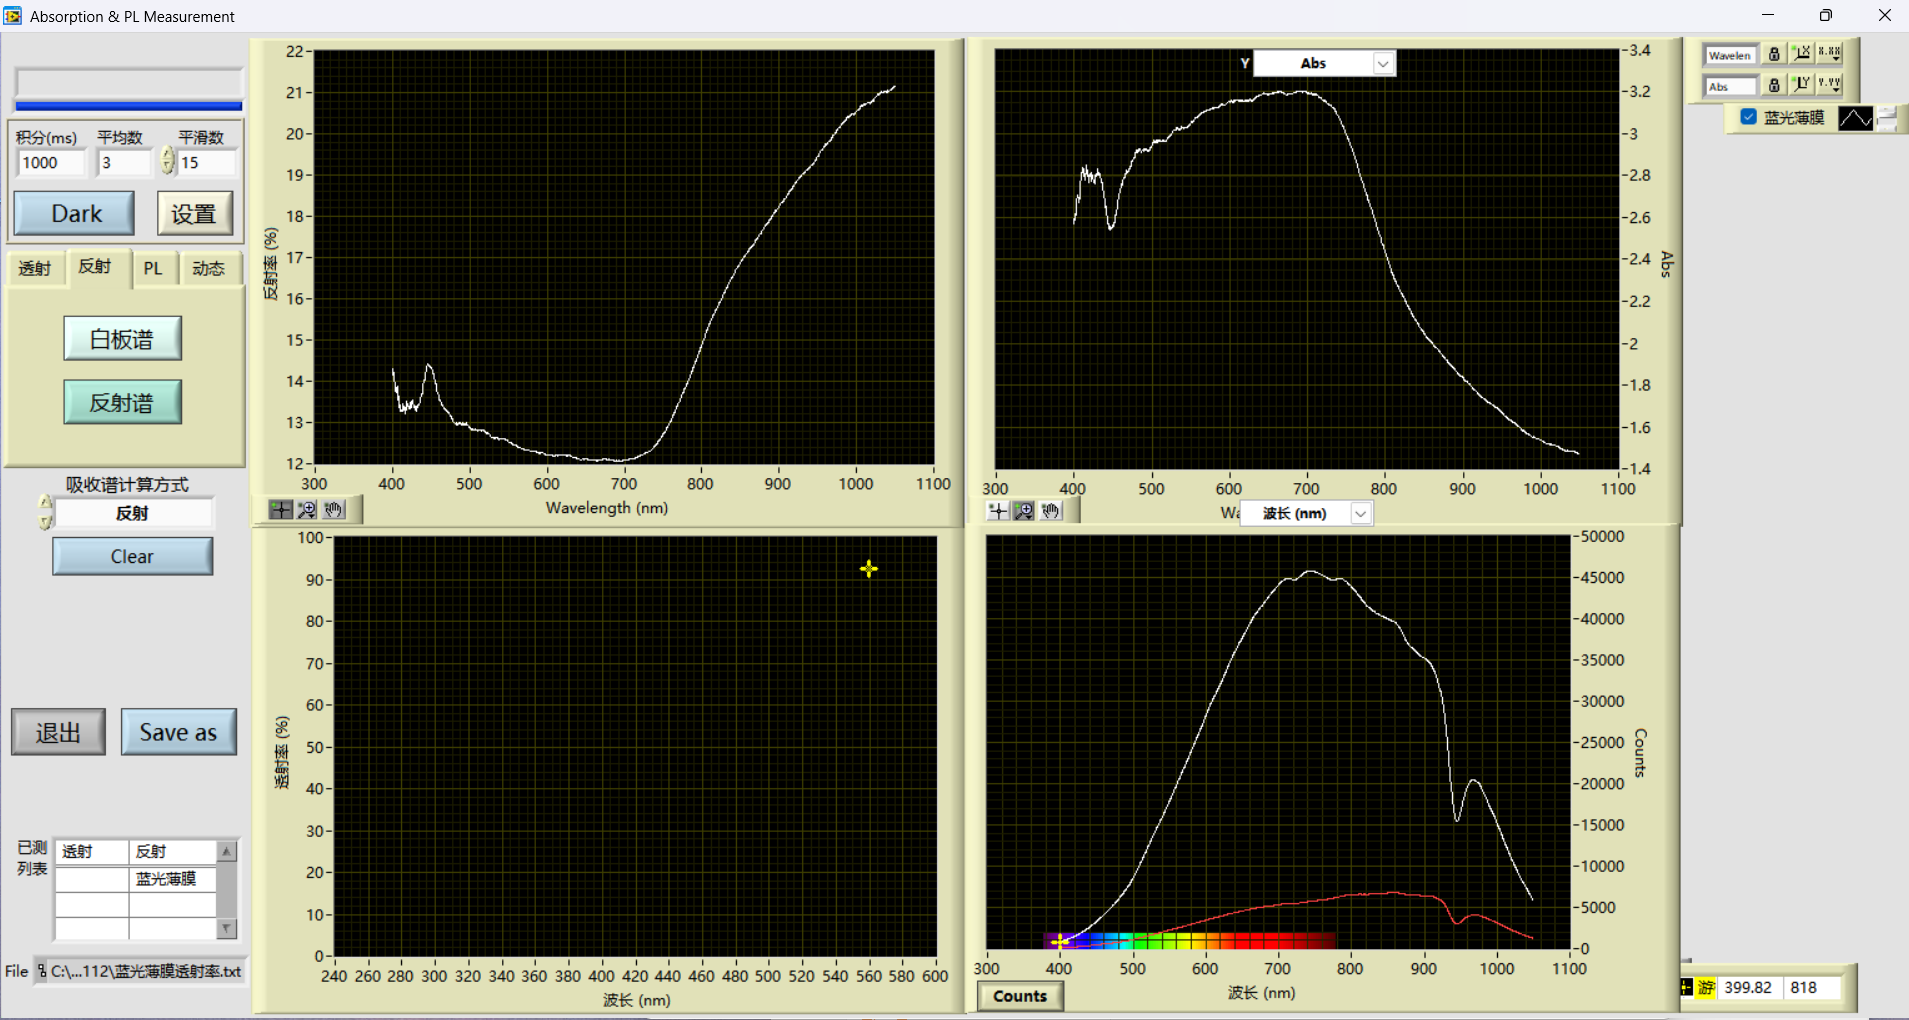Click the 积分(ms) input field
Screen dimensions: 1909x1020
point(51,163)
